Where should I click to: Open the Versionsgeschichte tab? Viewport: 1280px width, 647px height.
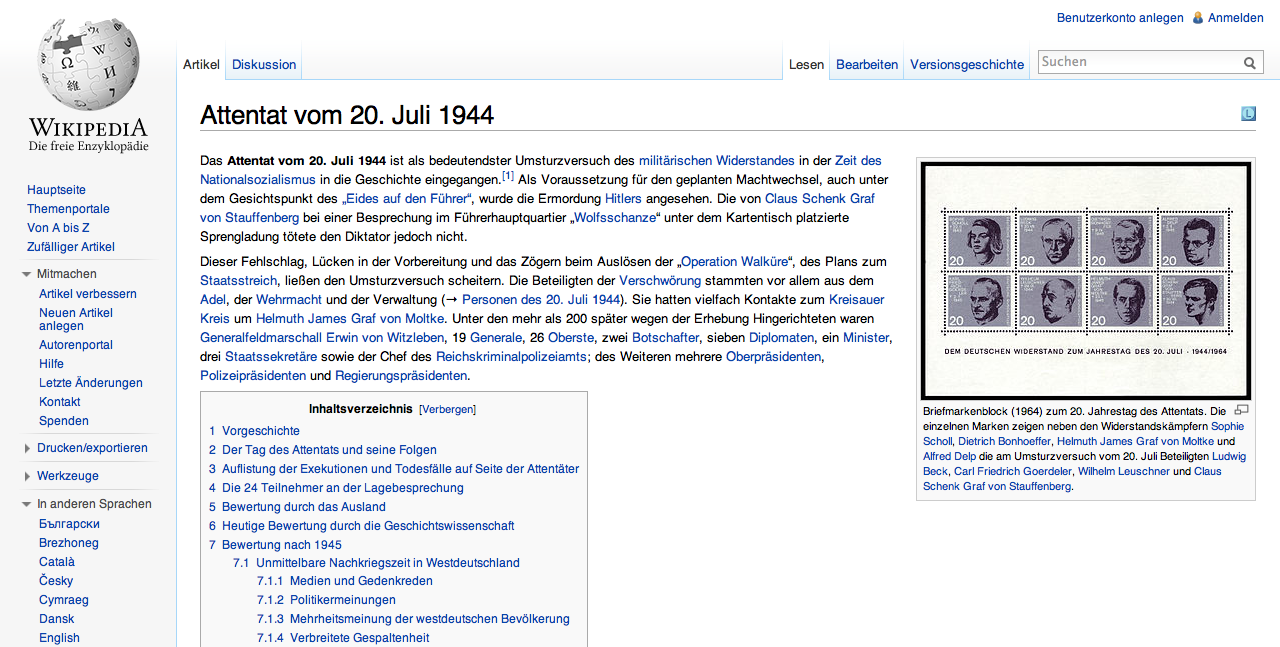click(x=967, y=64)
